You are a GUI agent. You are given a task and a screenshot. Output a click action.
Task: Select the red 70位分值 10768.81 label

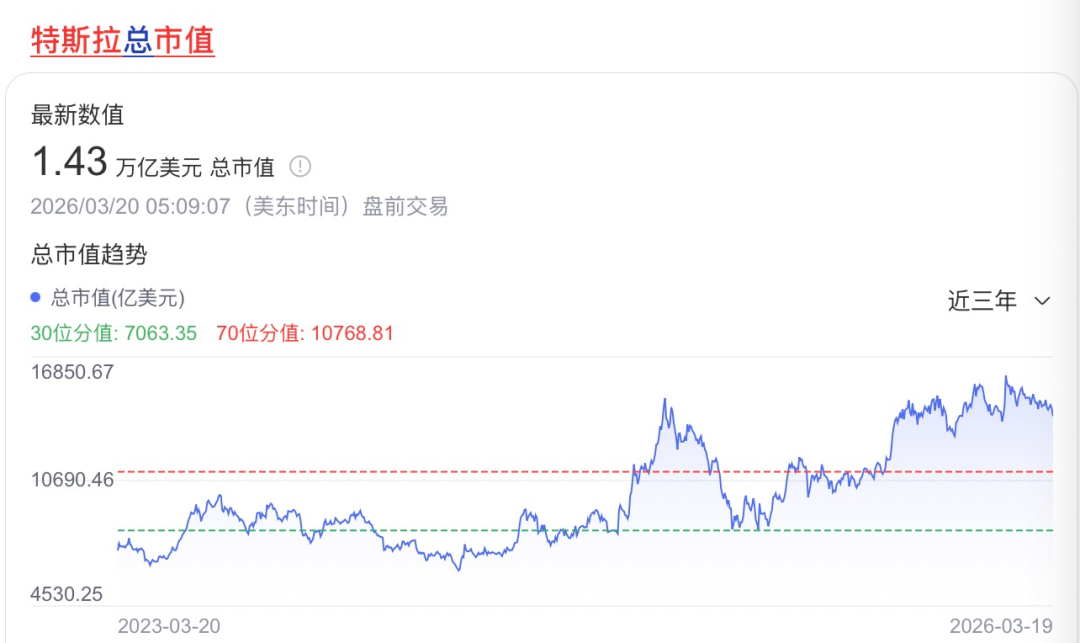305,333
